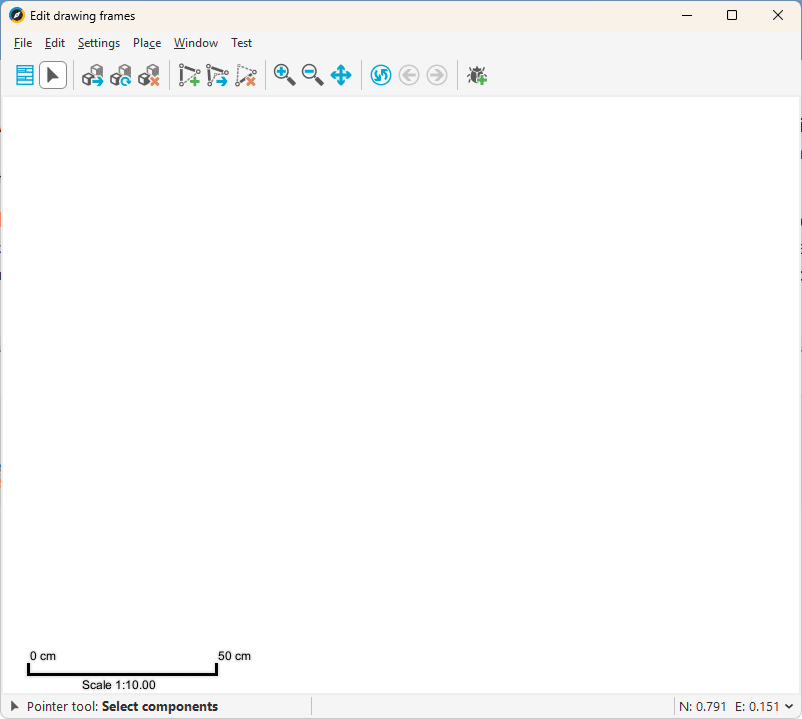Screen dimensions: 802x719
Task: Maximize the Edit drawing frames window
Action: coord(732,15)
